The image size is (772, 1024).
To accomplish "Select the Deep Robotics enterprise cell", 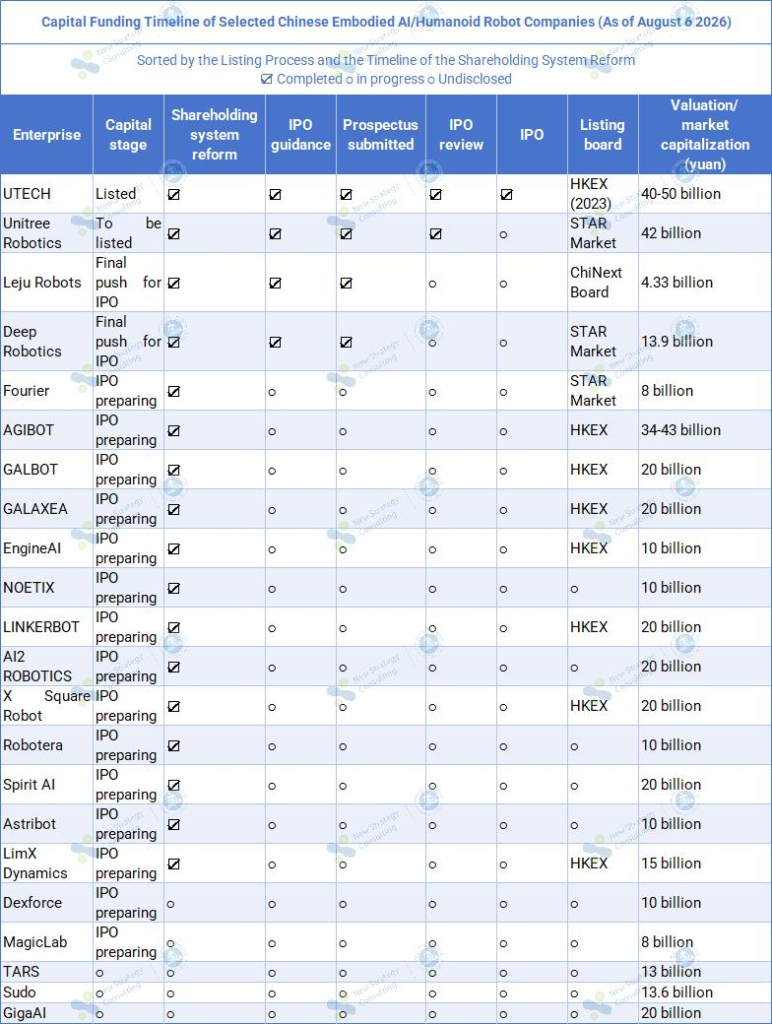I will 46,342.
